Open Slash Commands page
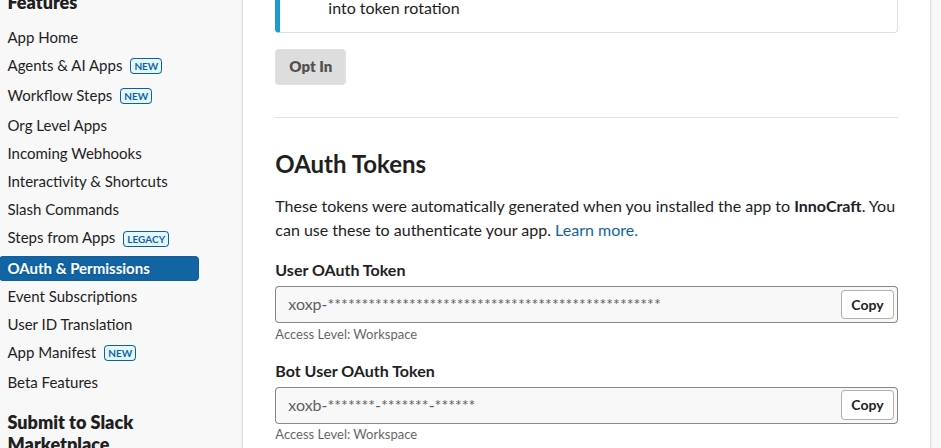 (x=63, y=210)
